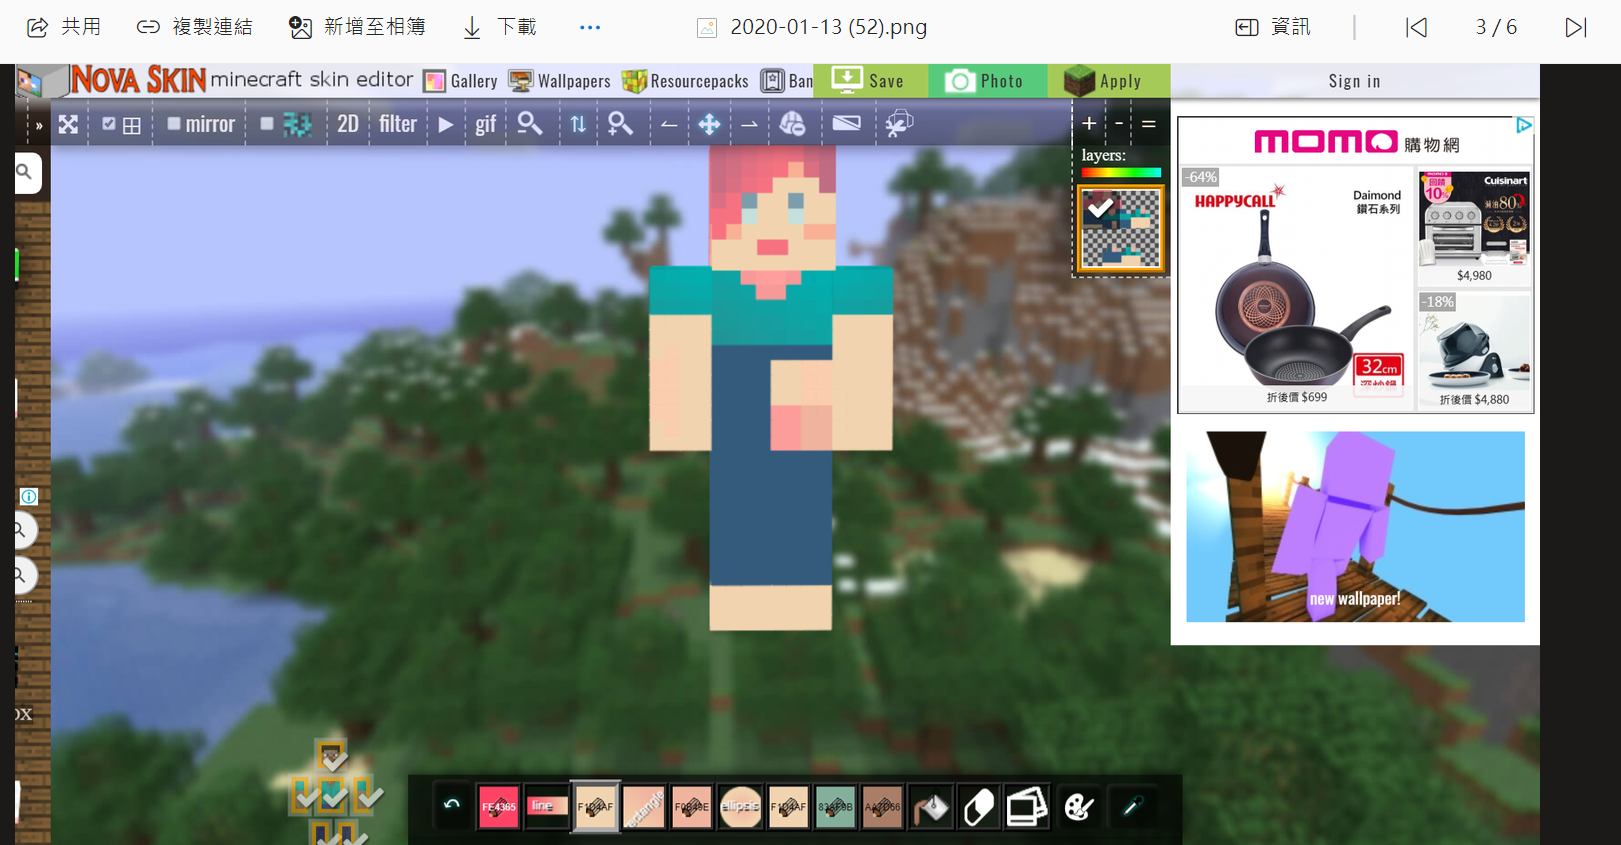Click the rotate left arrow icon
The image size is (1621, 845).
coord(669,125)
